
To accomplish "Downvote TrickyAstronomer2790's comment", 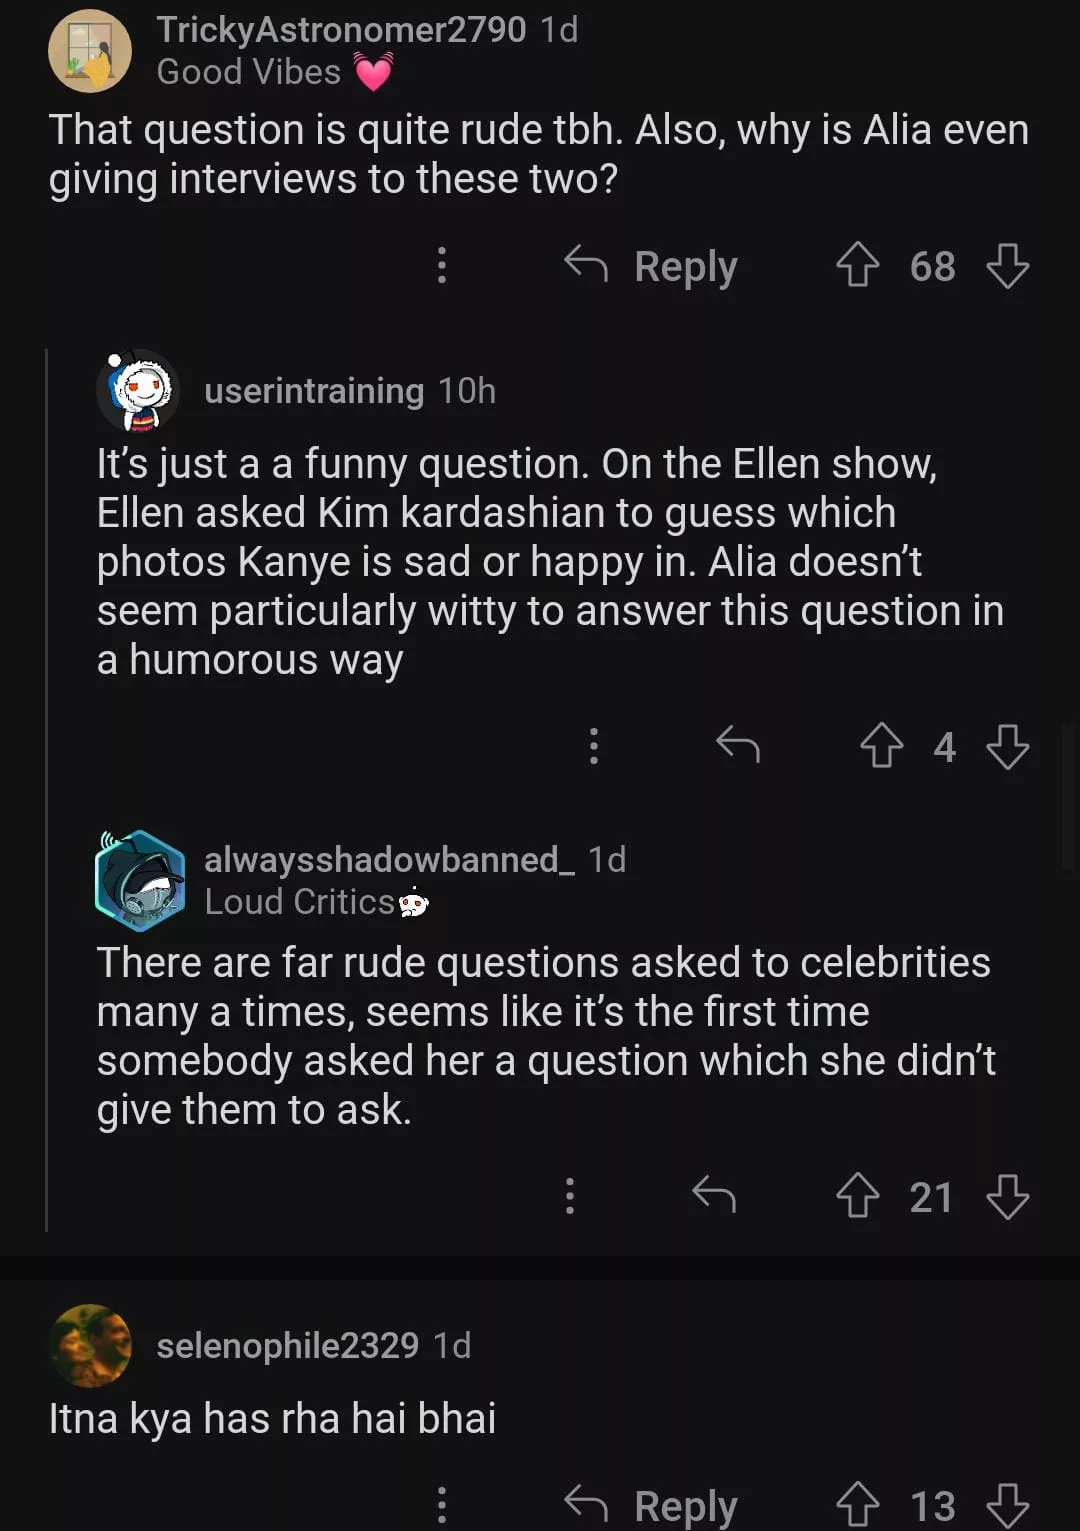I will coord(1007,266).
